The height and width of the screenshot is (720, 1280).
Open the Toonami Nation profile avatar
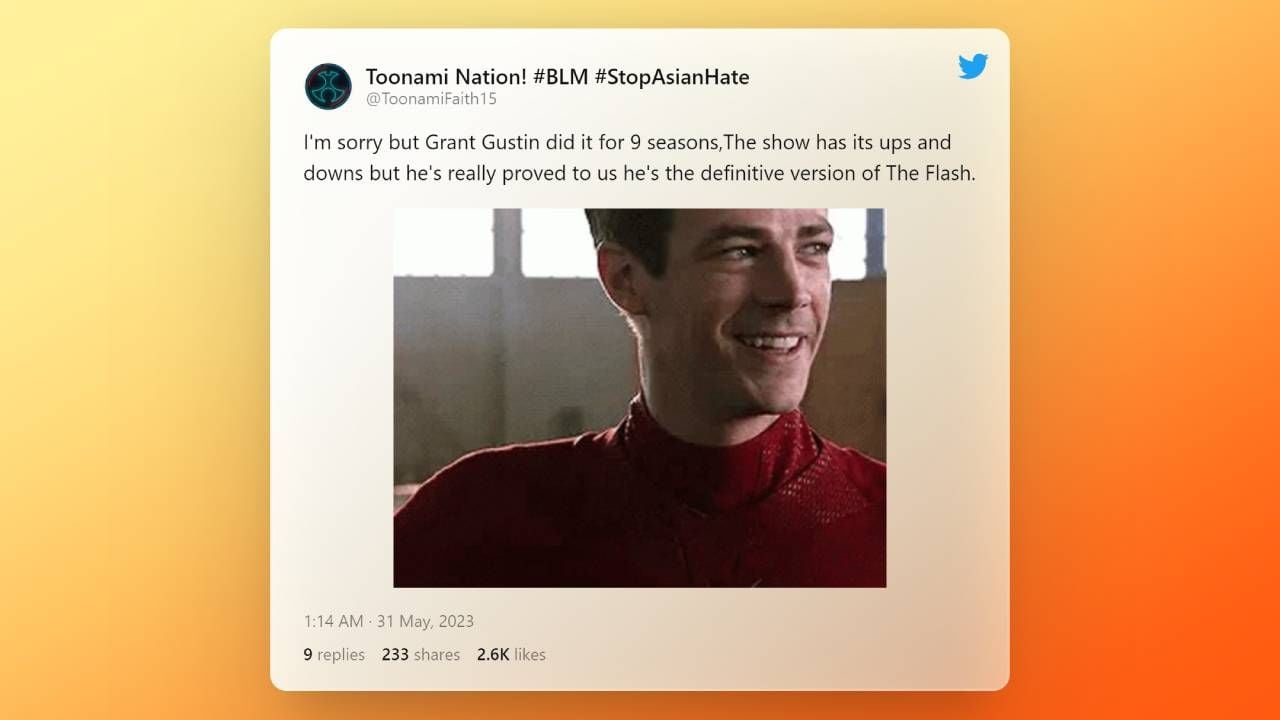pyautogui.click(x=328, y=86)
